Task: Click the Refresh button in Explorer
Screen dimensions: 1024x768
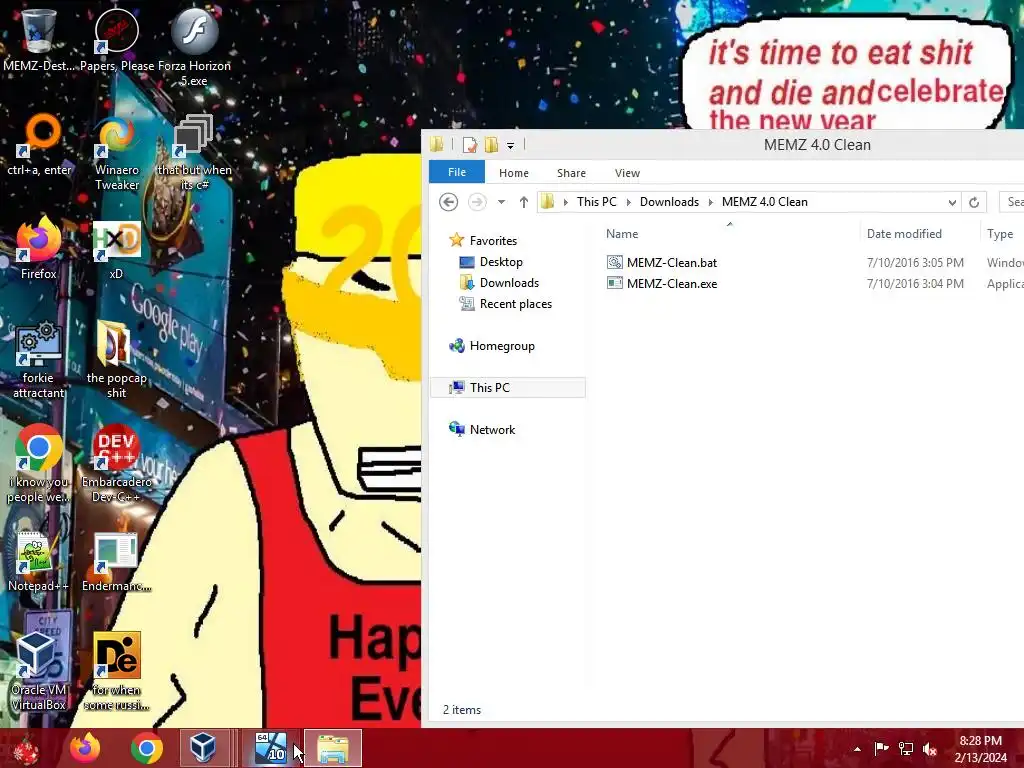Action: 974,202
